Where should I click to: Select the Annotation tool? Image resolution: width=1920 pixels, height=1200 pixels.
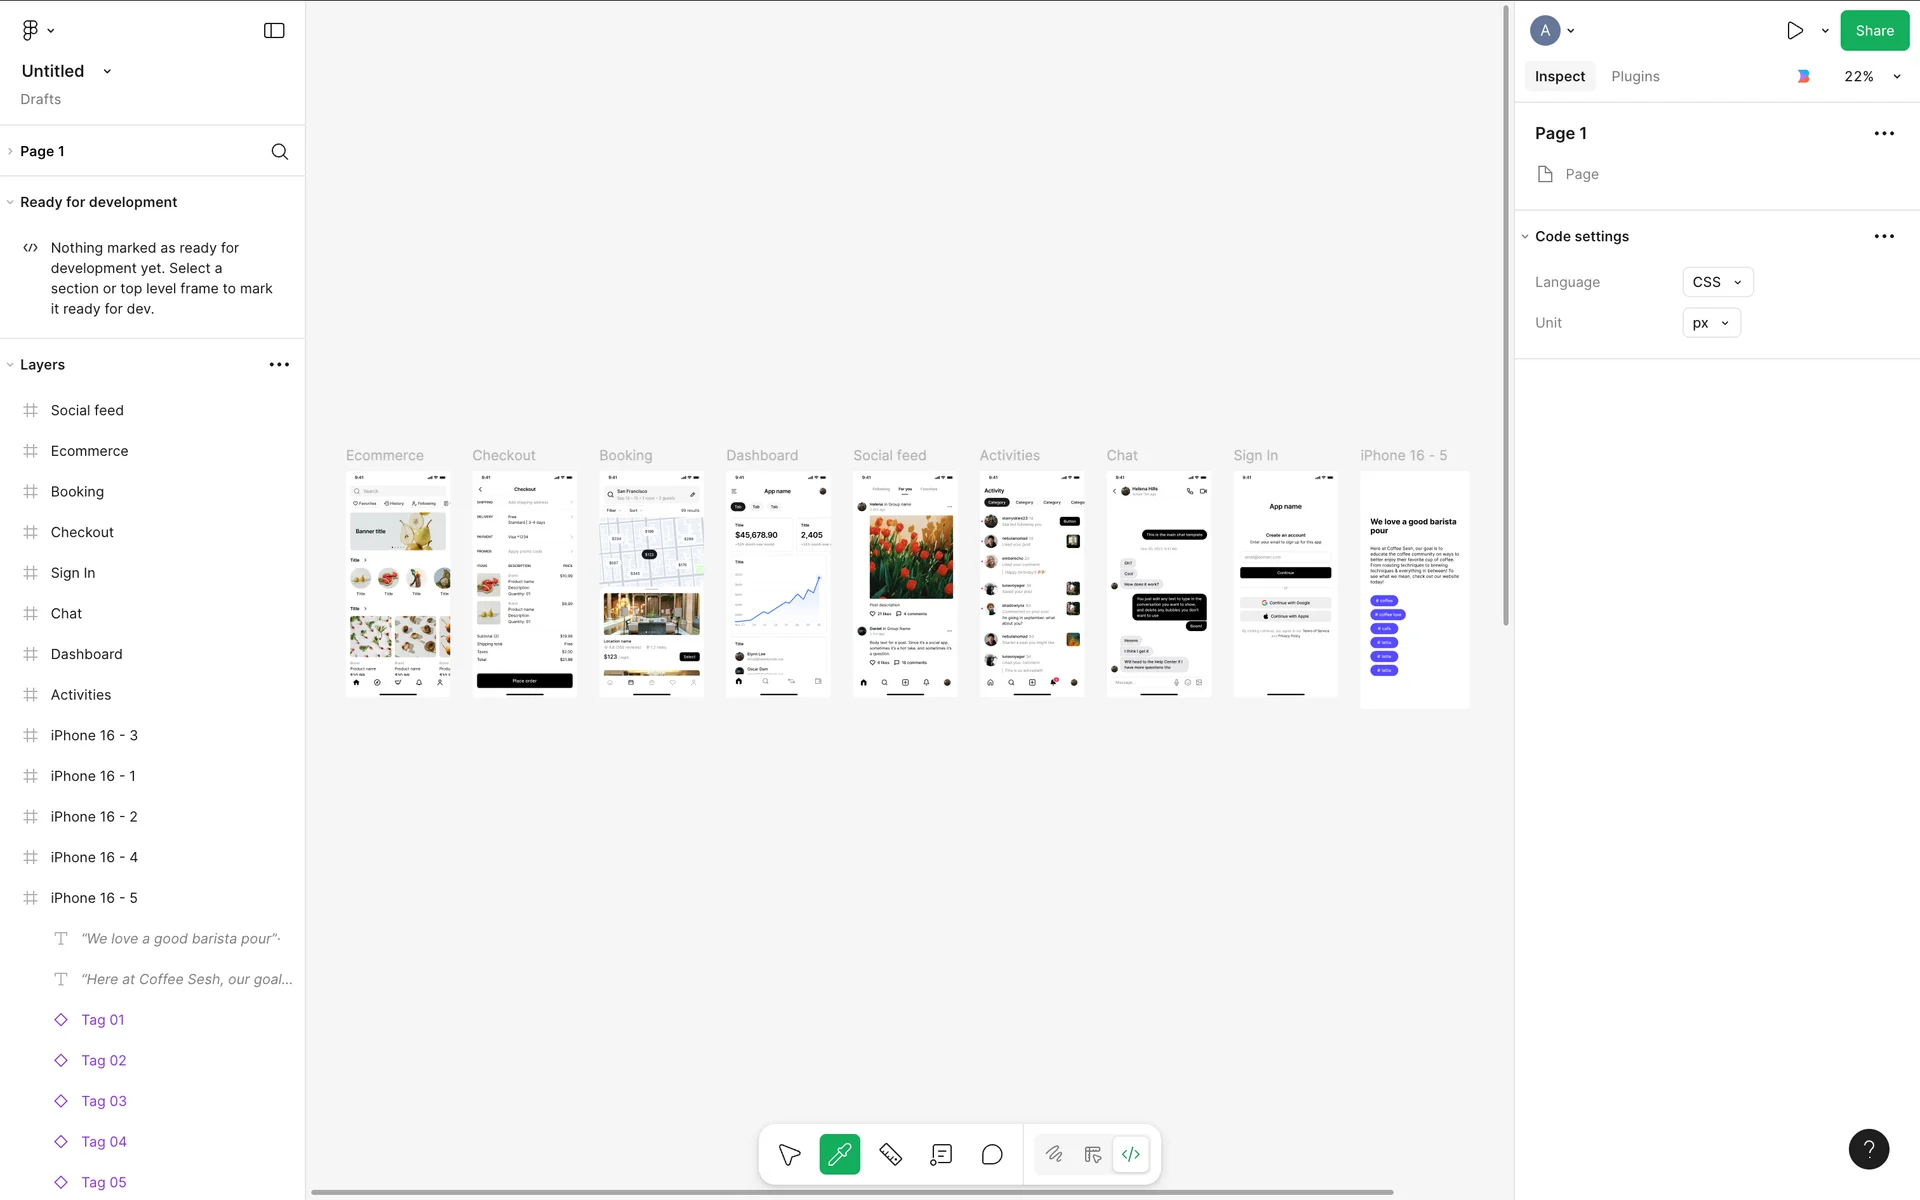(x=941, y=1155)
